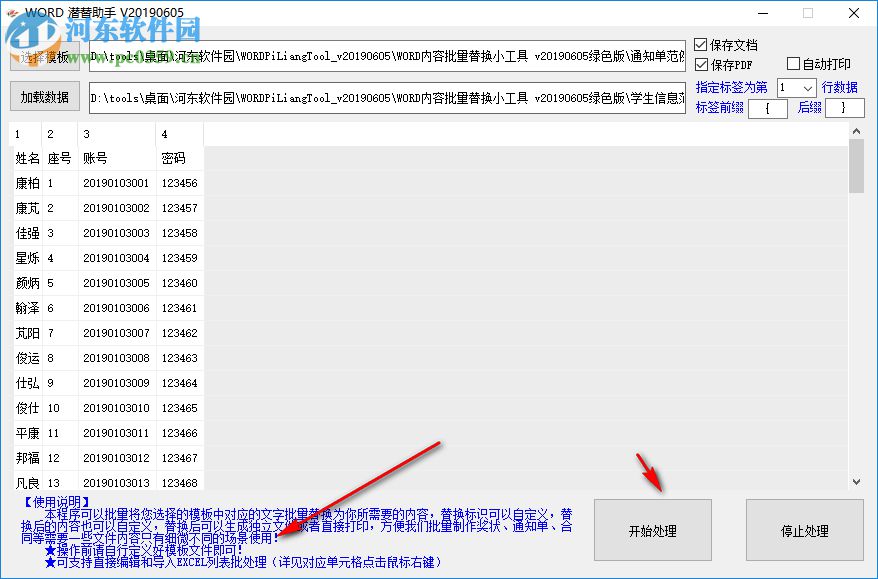This screenshot has height=579, width=878.
Task: Select the 密码 password column header
Action: coord(172,158)
